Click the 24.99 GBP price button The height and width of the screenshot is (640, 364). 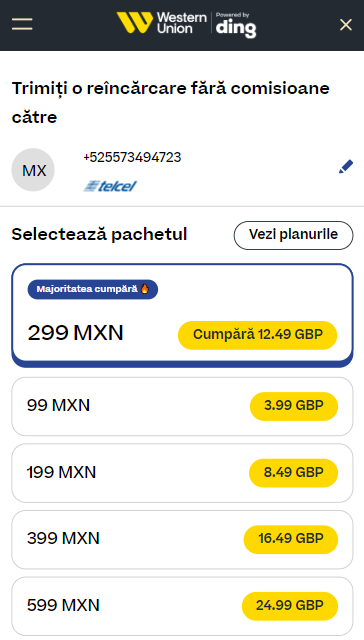point(290,606)
